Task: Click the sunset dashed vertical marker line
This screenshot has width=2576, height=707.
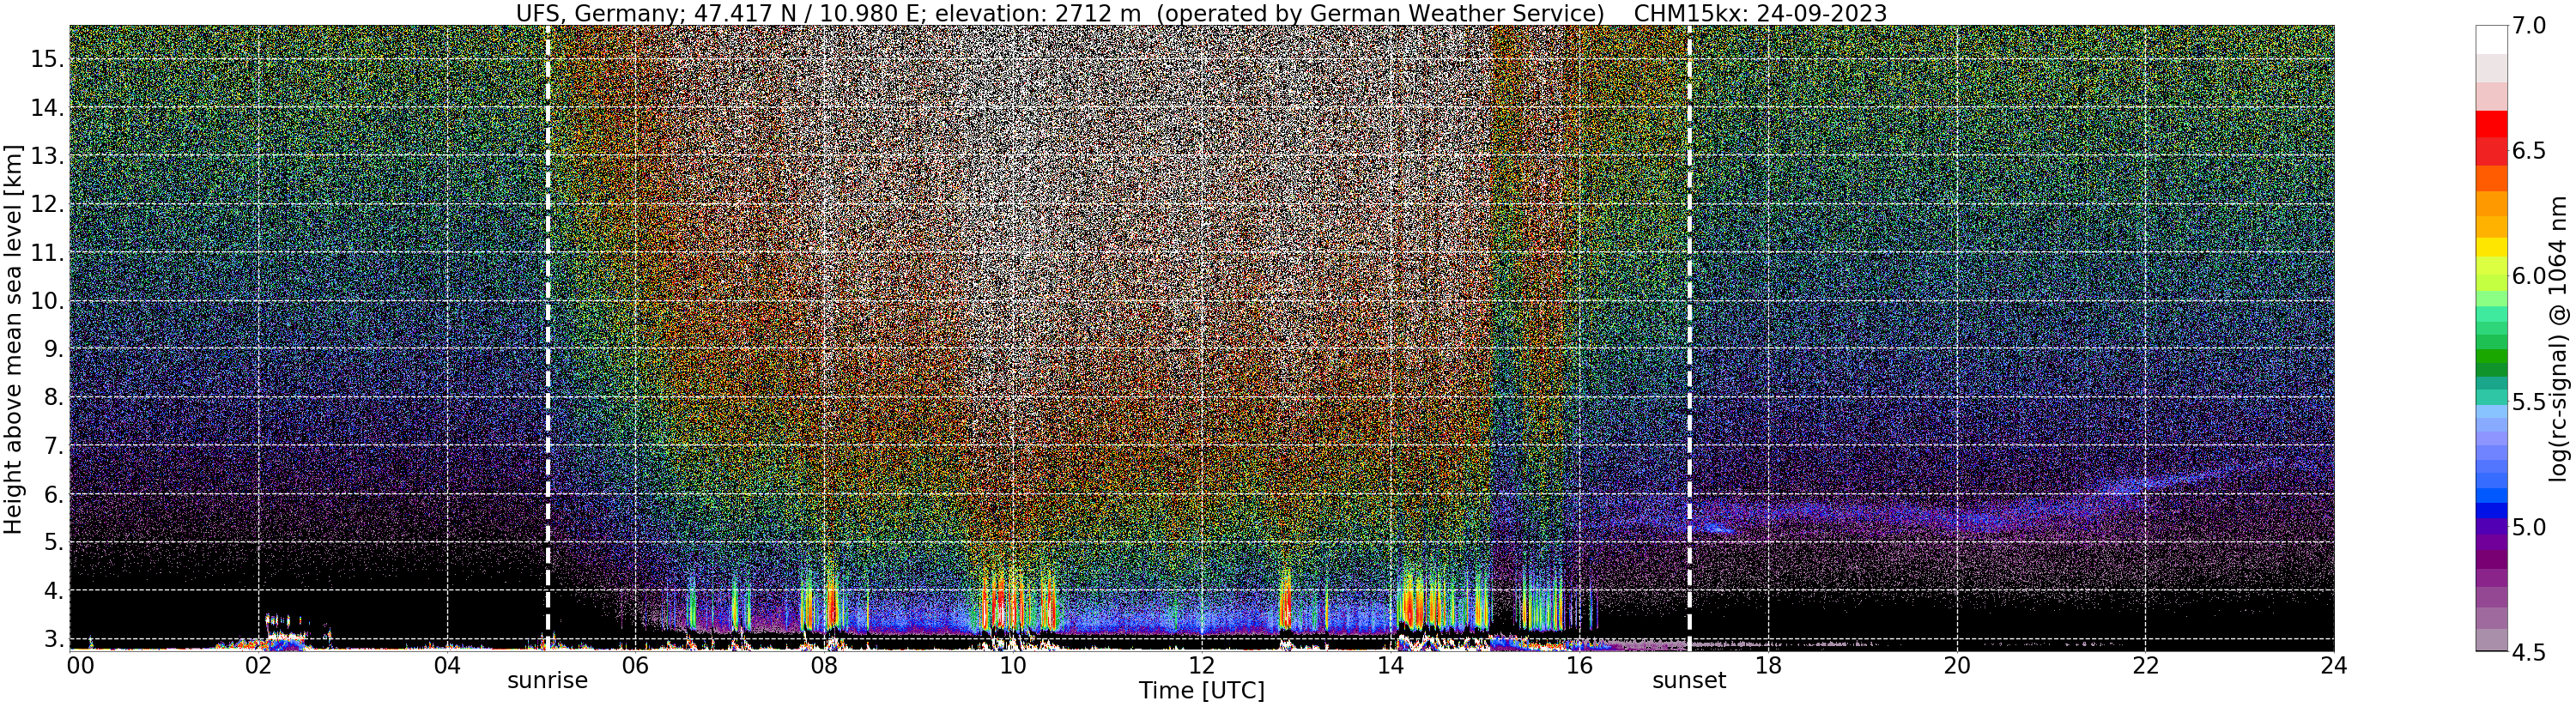Action: click(1690, 338)
